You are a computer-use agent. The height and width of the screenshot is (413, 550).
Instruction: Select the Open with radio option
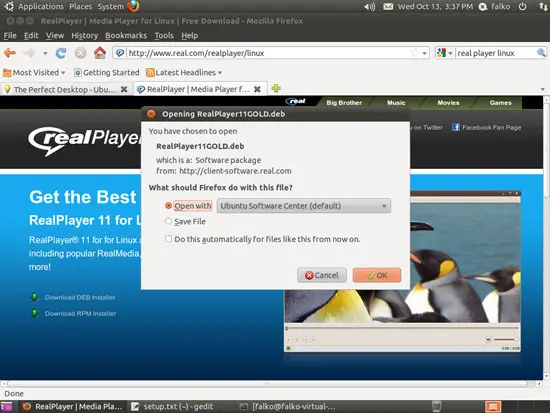click(168, 206)
